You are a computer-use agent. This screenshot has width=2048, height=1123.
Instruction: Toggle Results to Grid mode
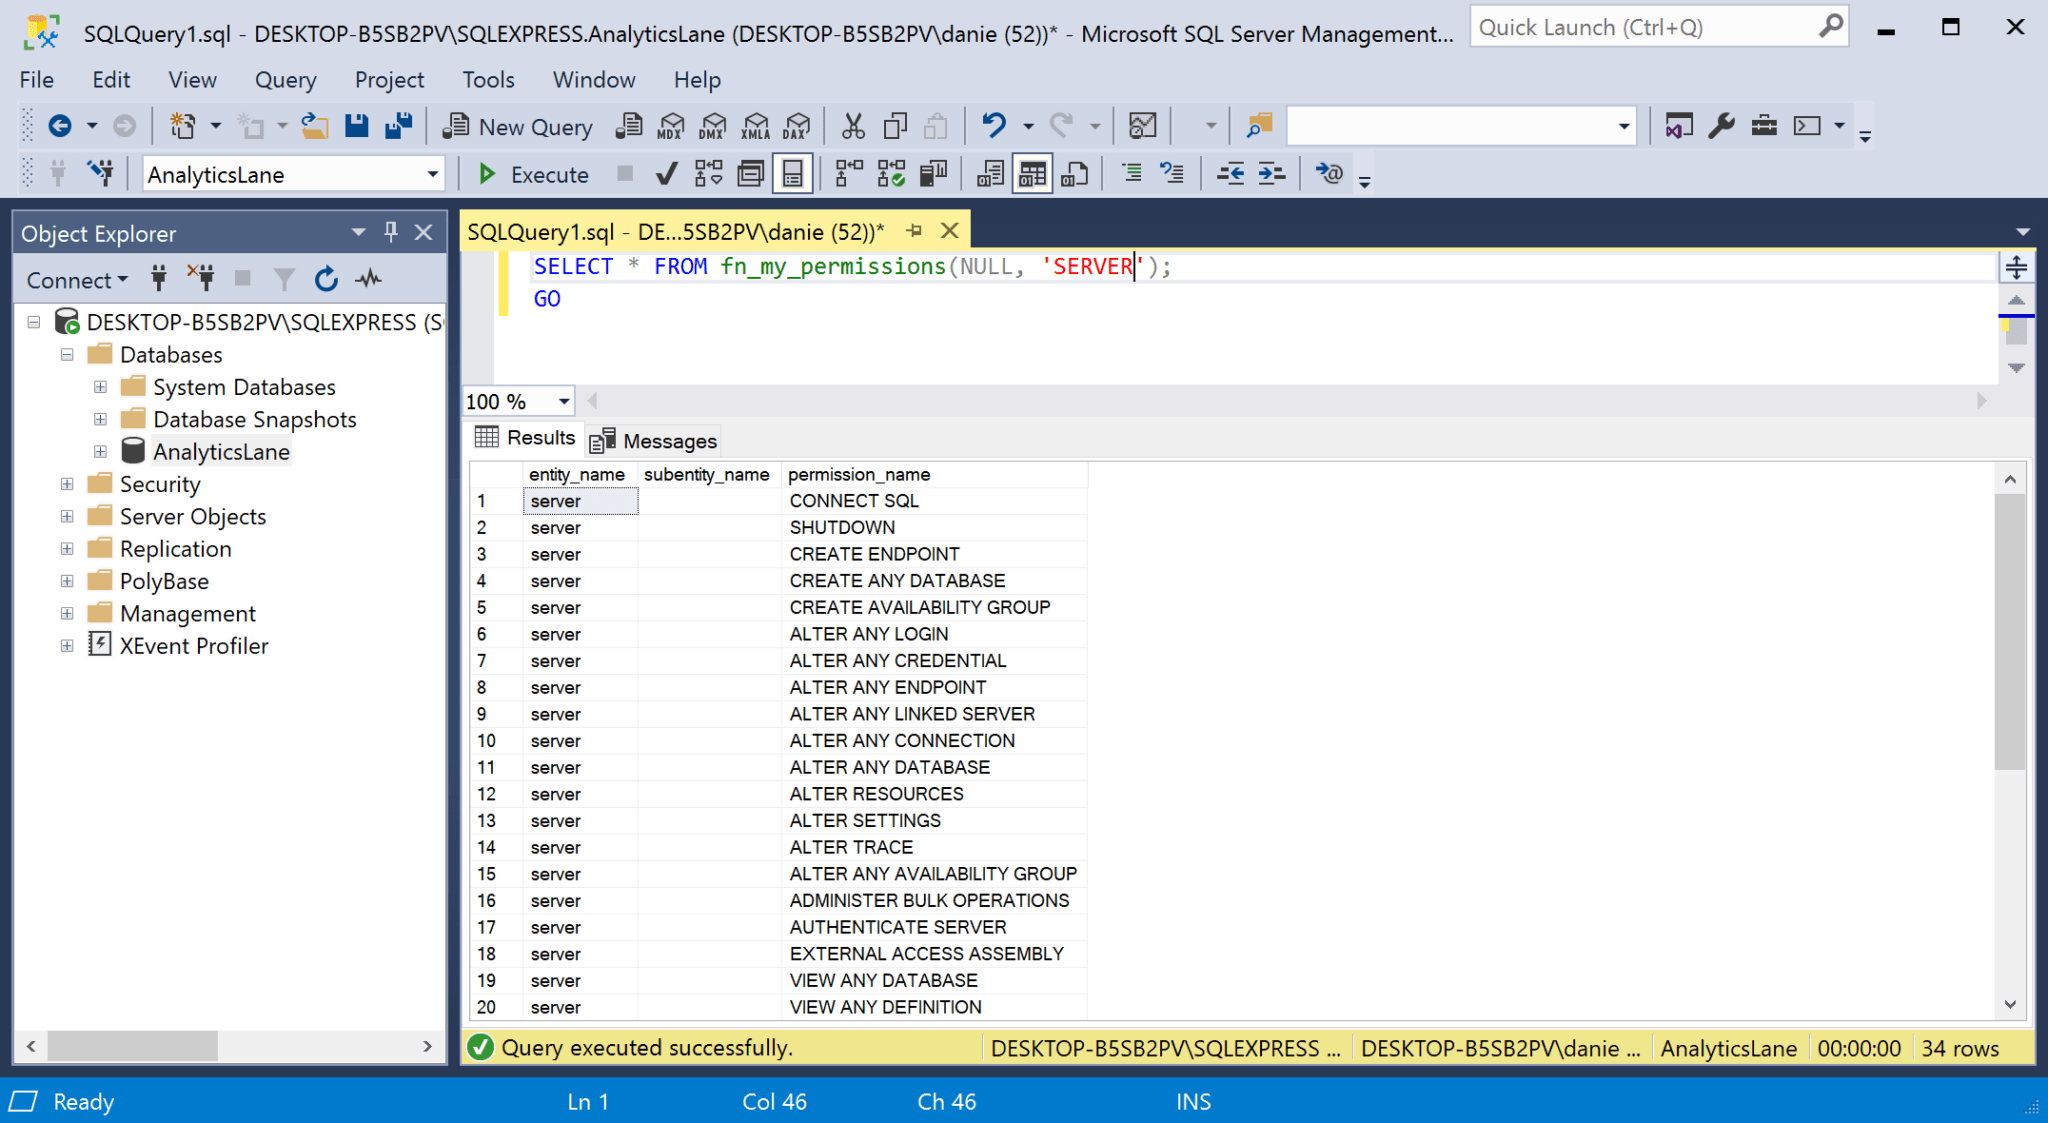[1031, 172]
